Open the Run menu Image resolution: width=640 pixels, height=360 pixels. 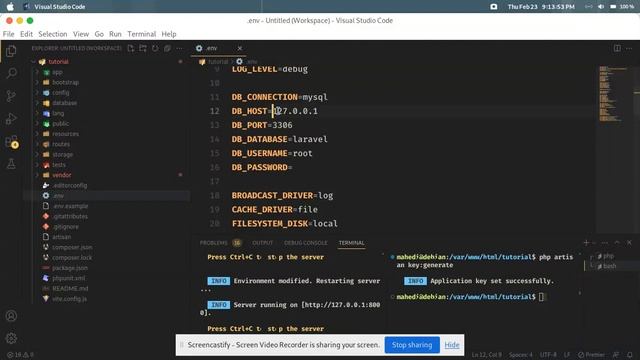click(x=115, y=34)
